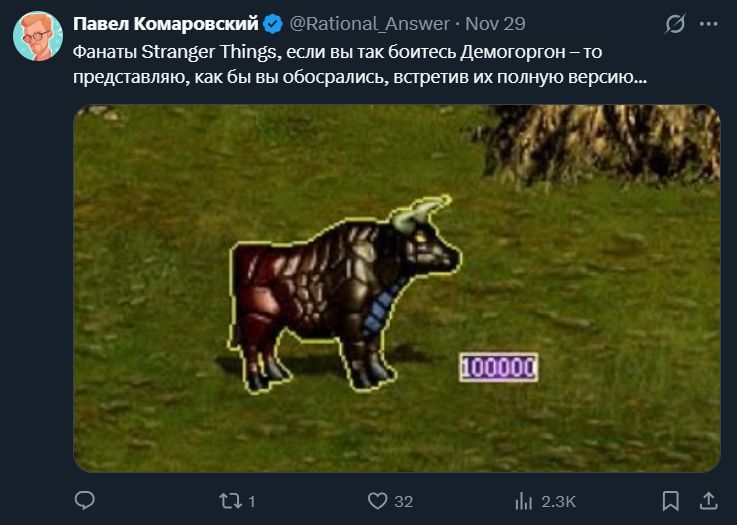
Task: Click the like count 32
Action: [403, 502]
